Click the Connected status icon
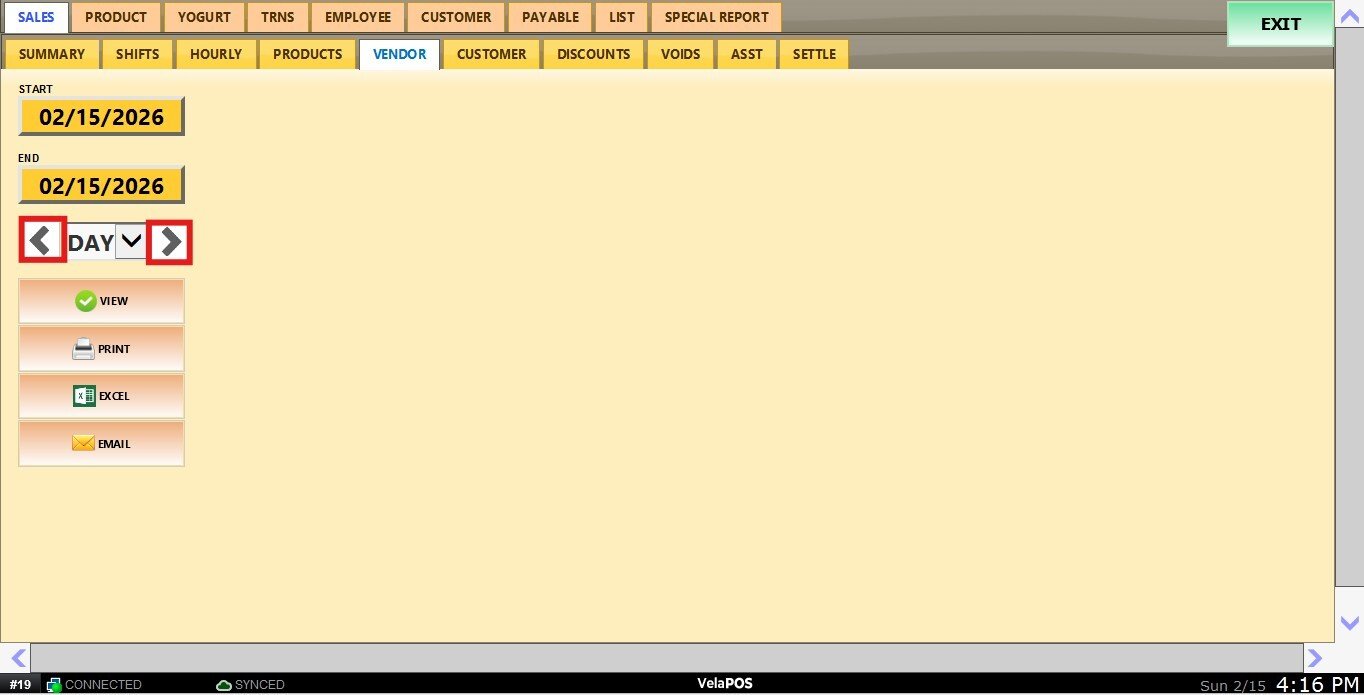Image resolution: width=1364 pixels, height=695 pixels. (x=53, y=685)
